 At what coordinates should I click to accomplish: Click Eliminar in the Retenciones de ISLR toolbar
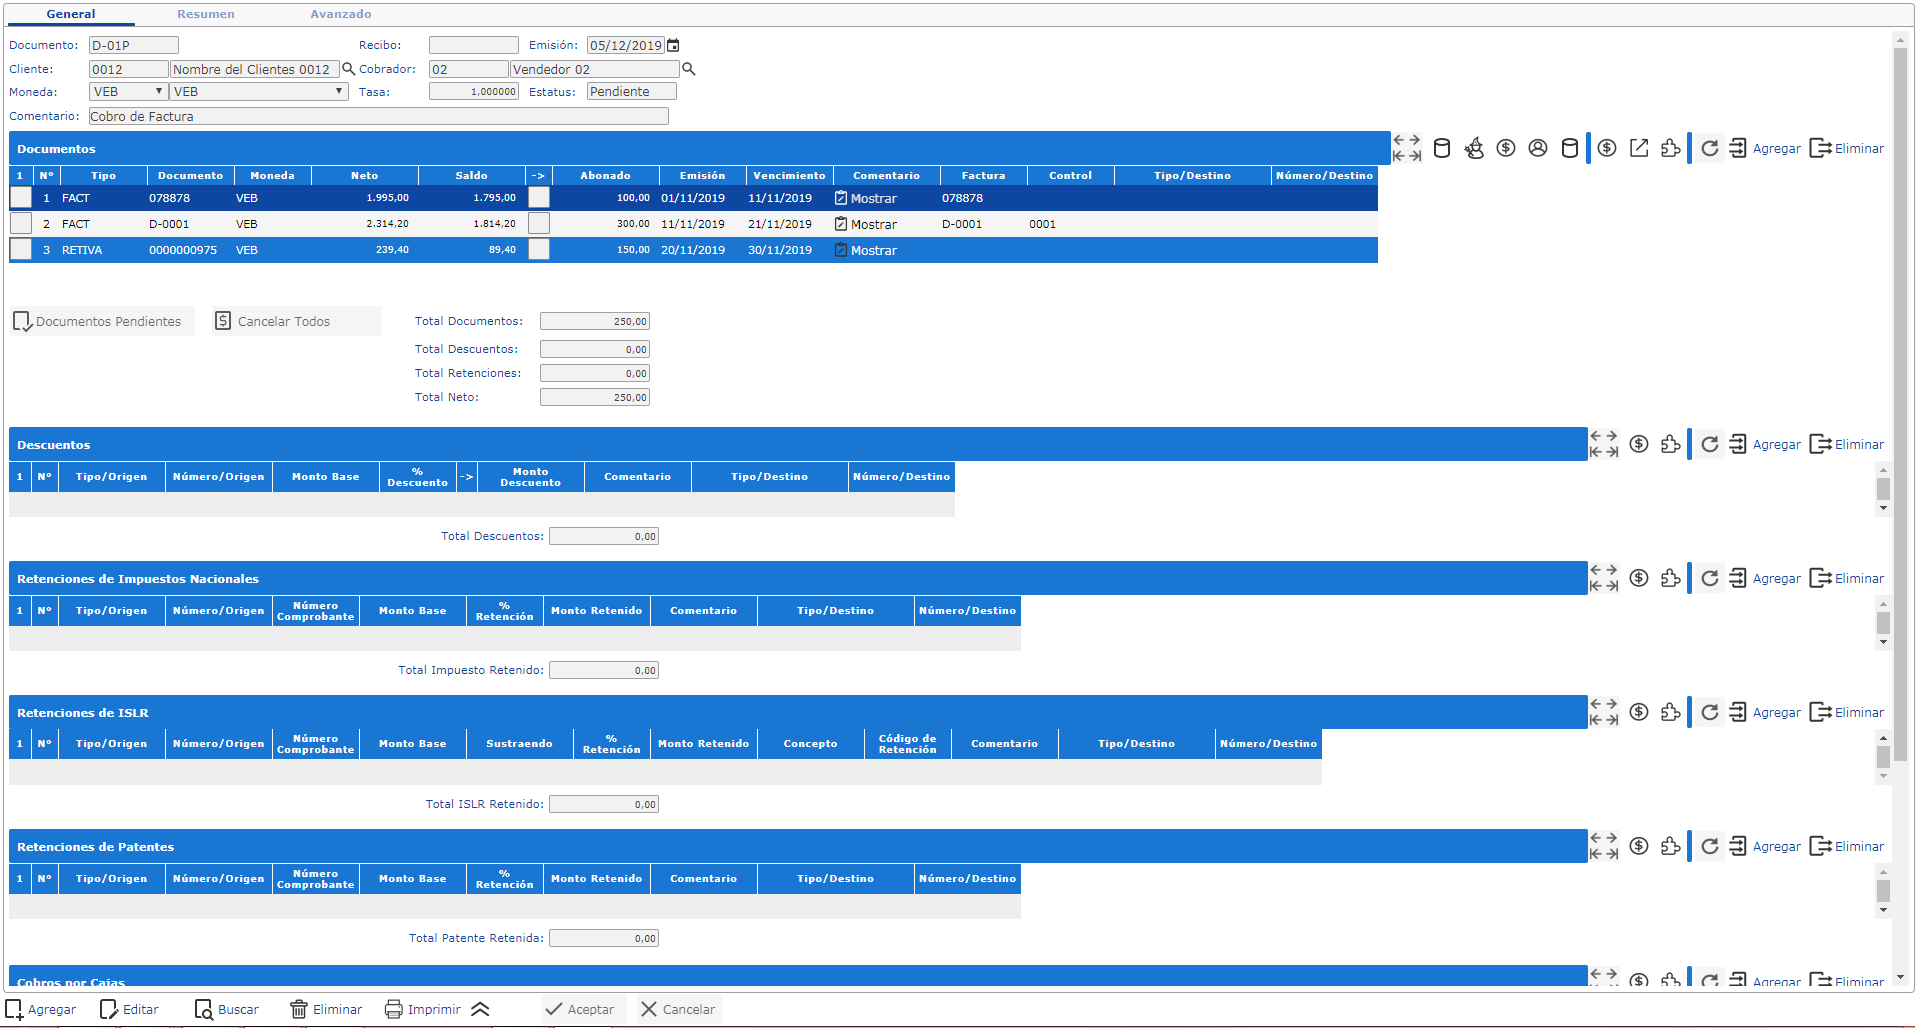(1847, 712)
